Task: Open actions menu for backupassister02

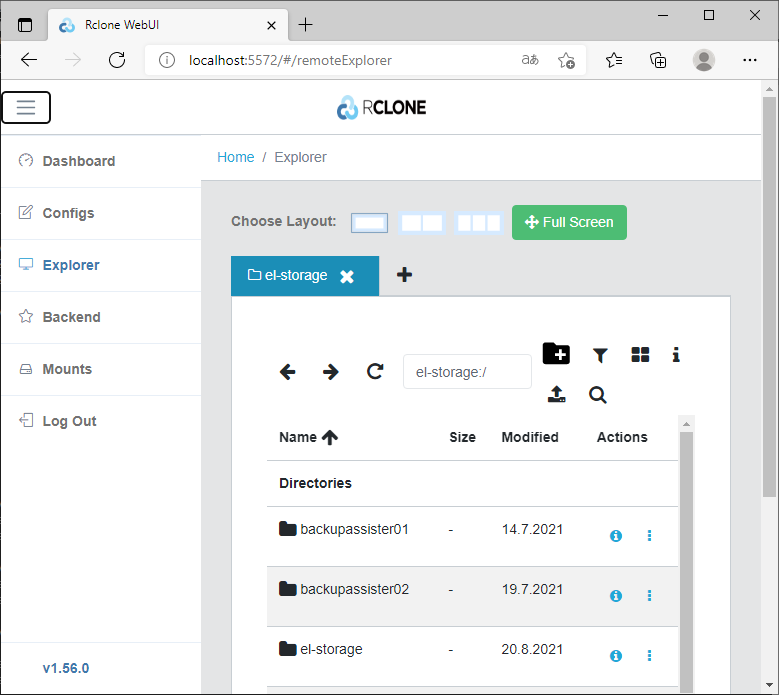Action: (x=649, y=596)
